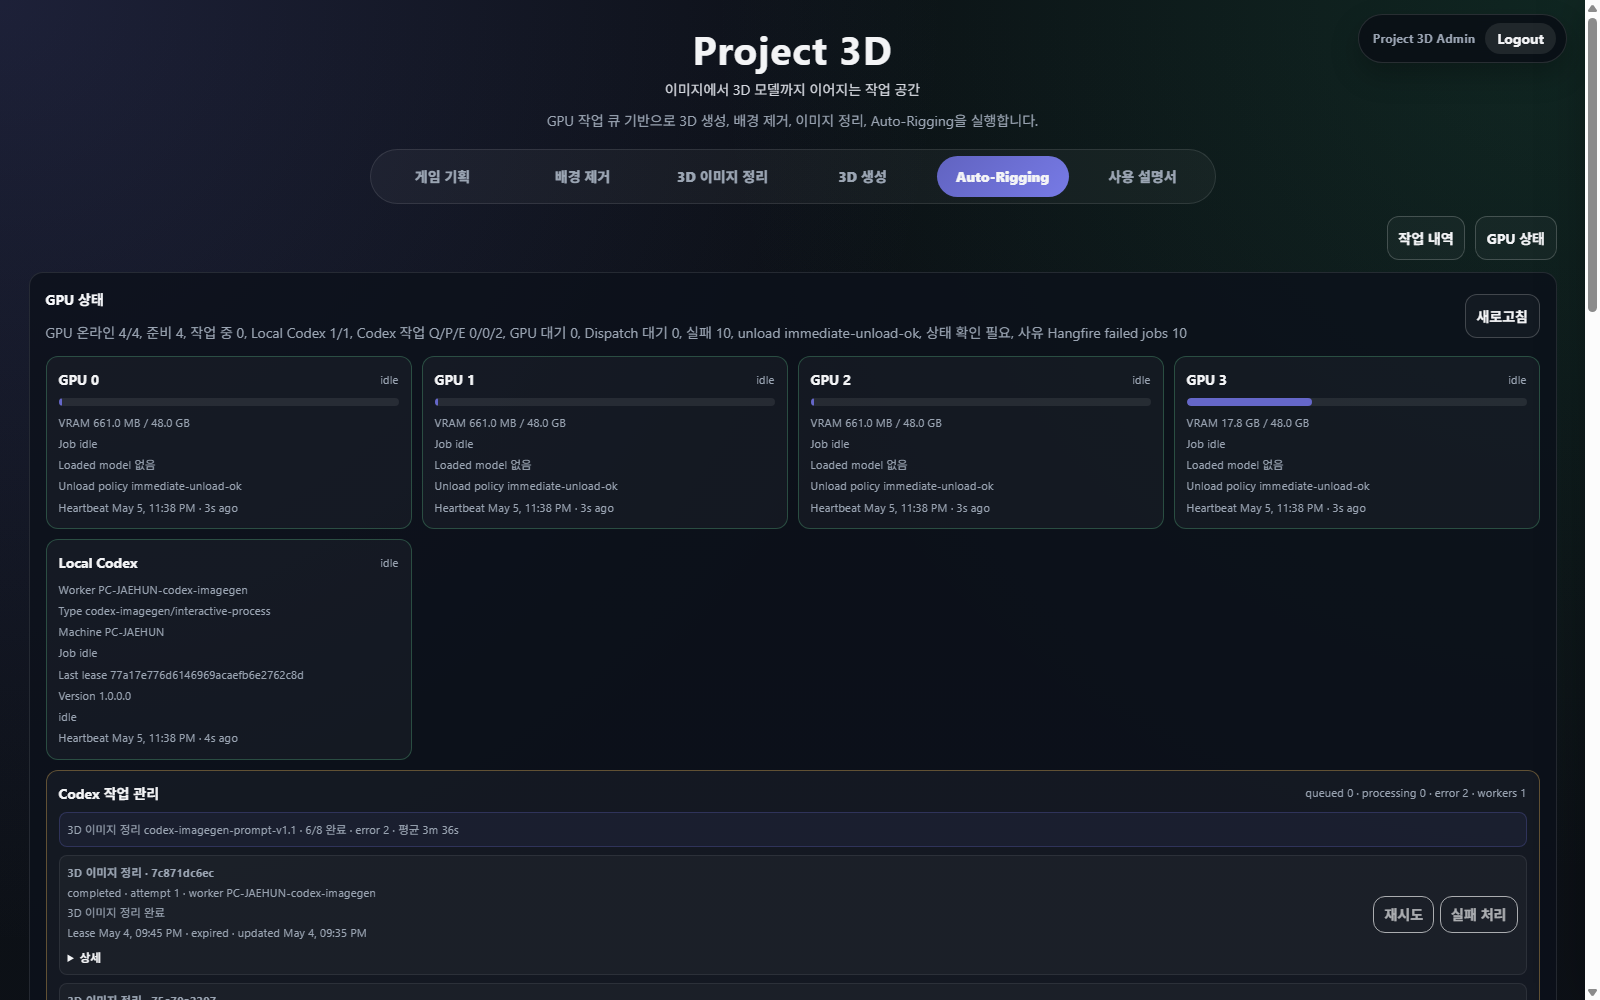The height and width of the screenshot is (1000, 1600).
Task: Select the Auto-Rigging tab
Action: tap(1002, 177)
